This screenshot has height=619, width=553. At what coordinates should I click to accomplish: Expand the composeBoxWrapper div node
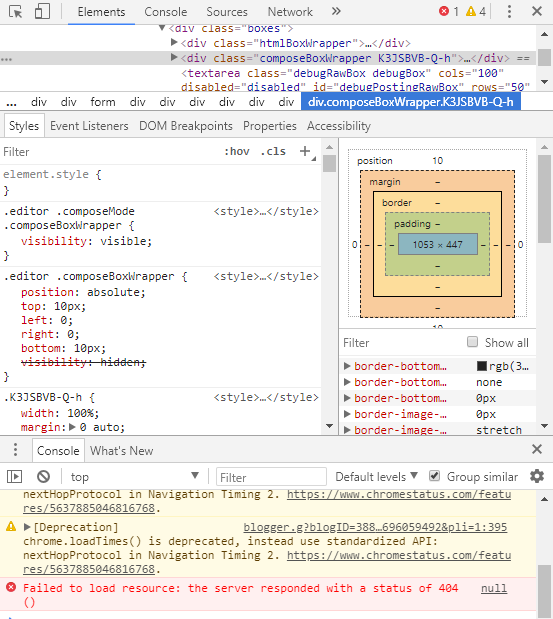(174, 57)
